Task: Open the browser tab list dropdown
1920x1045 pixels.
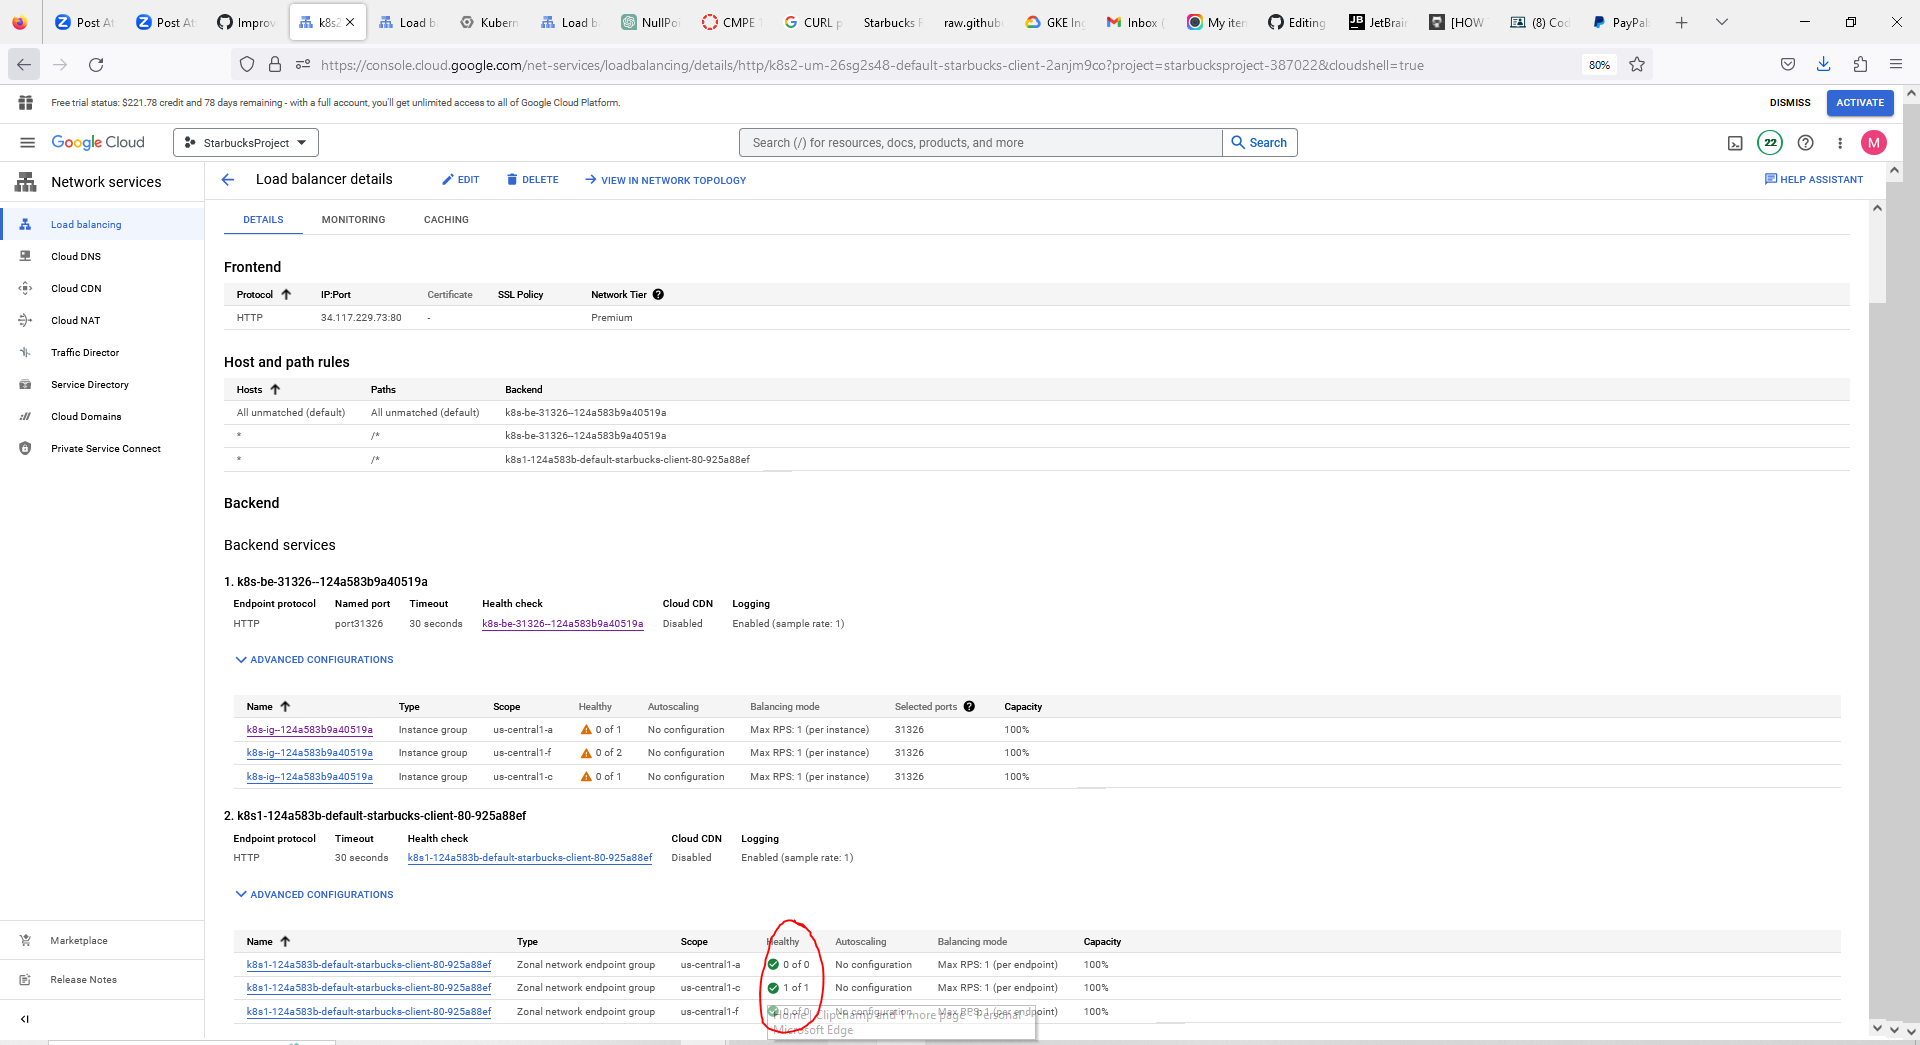Action: click(x=1722, y=21)
